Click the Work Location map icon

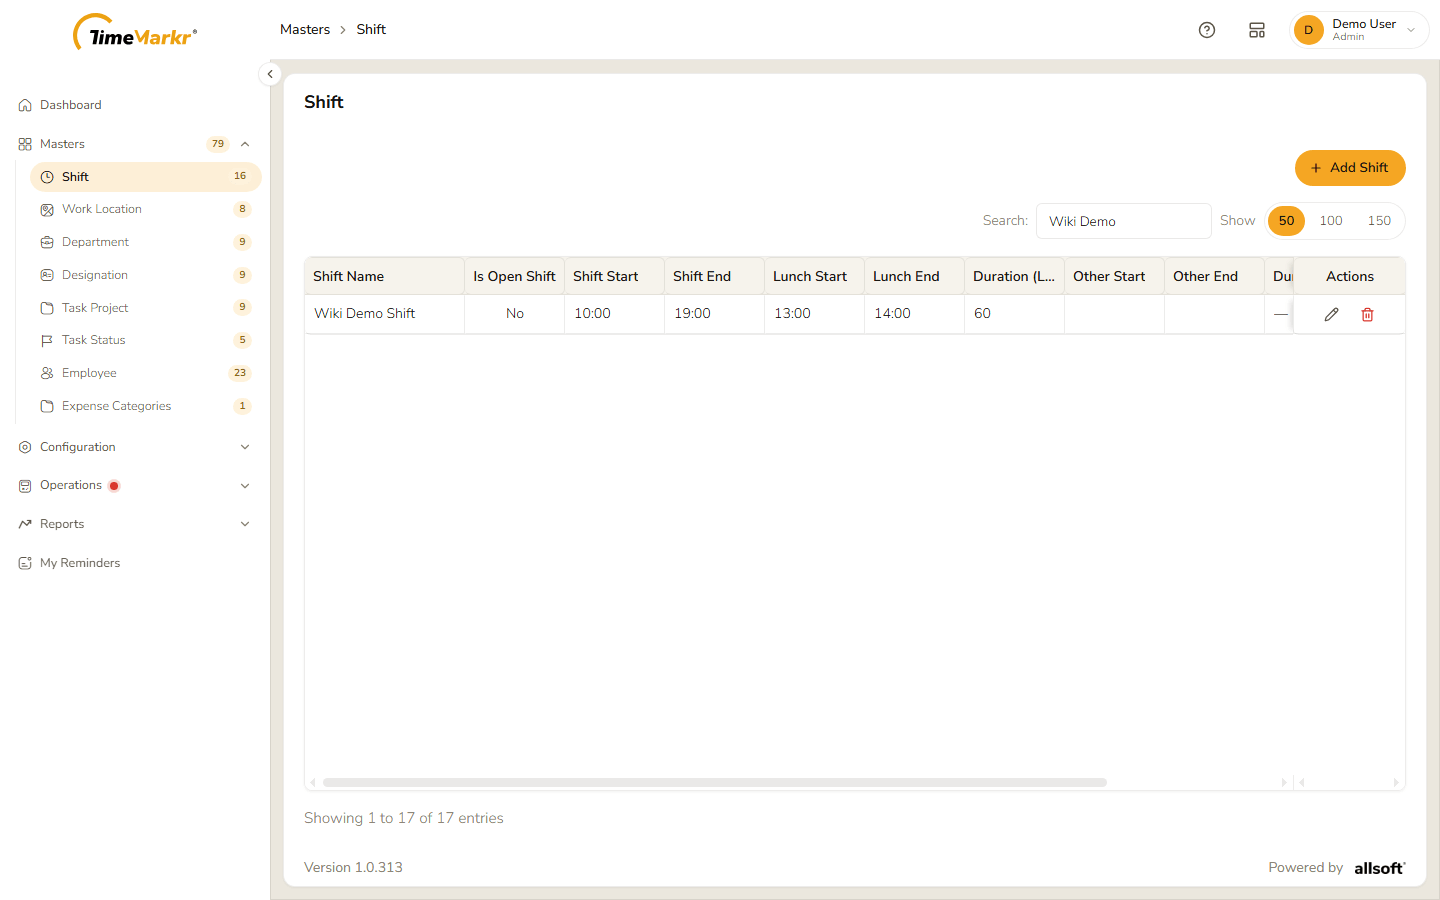click(47, 210)
